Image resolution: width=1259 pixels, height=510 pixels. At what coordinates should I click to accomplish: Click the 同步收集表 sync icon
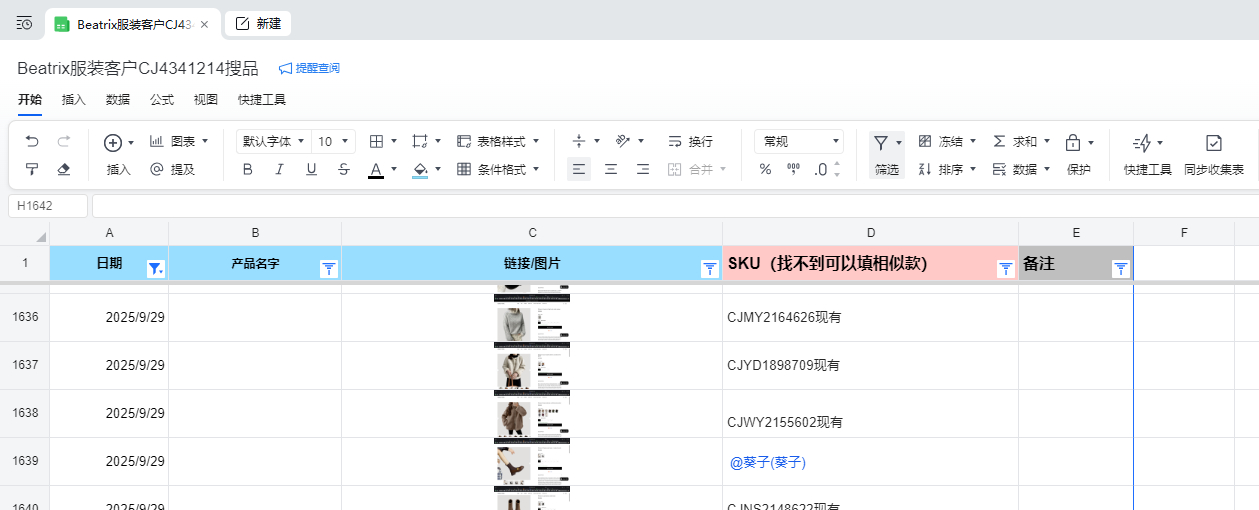[x=1213, y=143]
